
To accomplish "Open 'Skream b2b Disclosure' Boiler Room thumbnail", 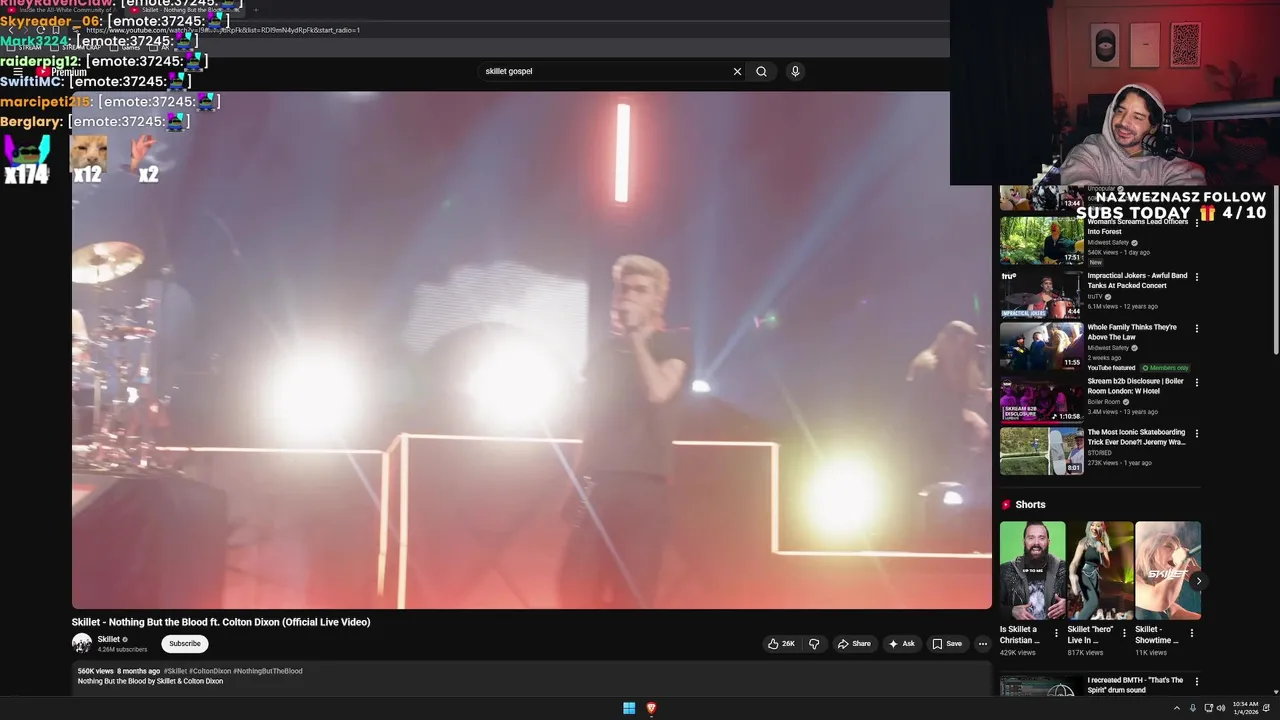I will [x=1041, y=398].
